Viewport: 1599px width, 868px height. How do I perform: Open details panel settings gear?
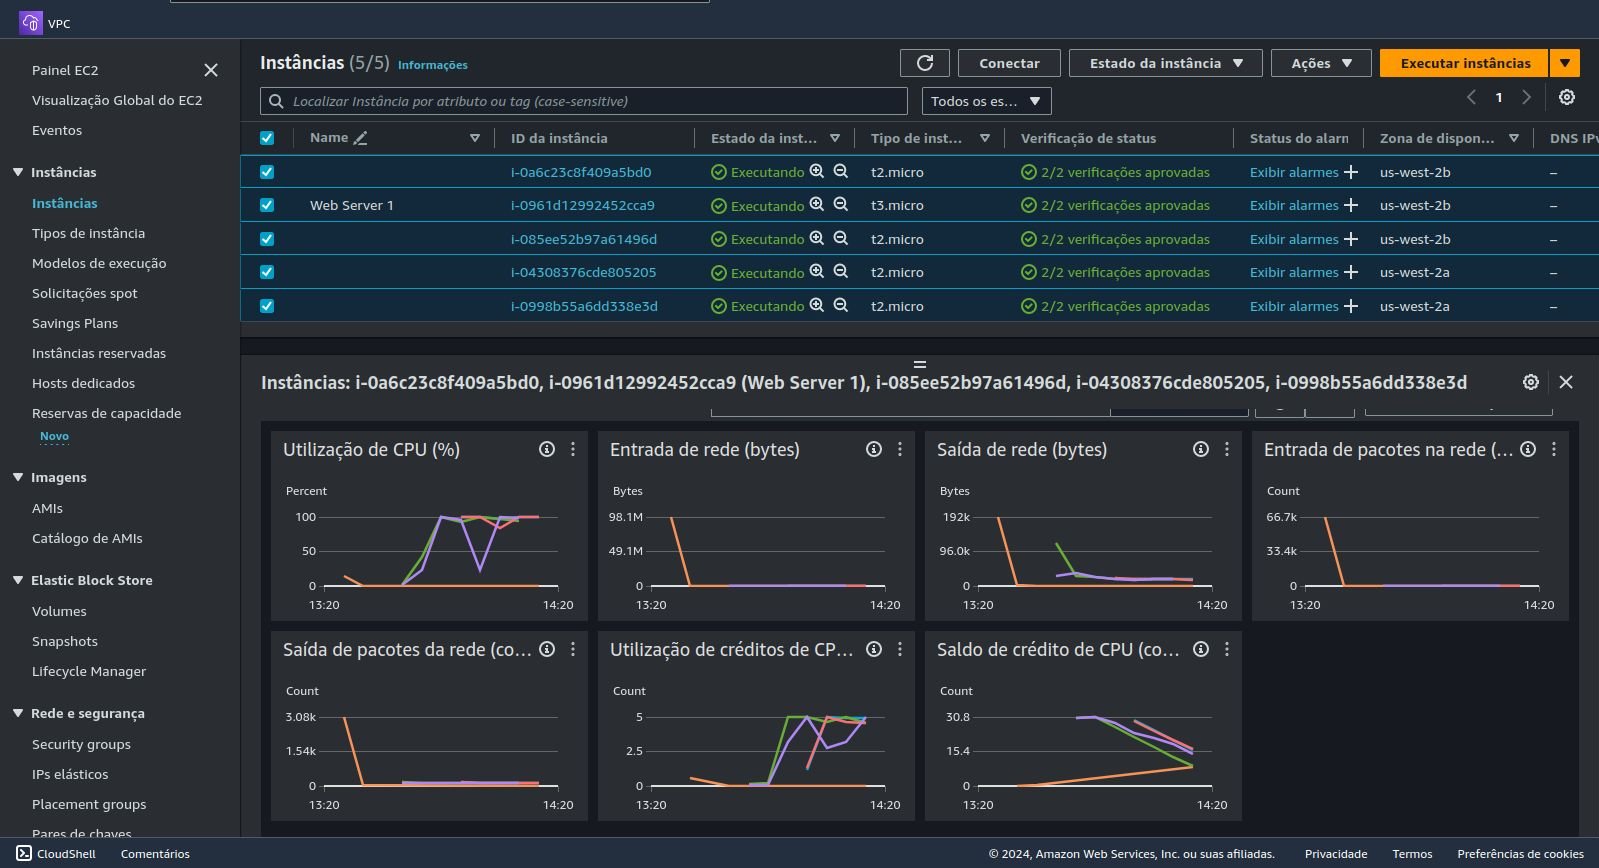pos(1531,382)
